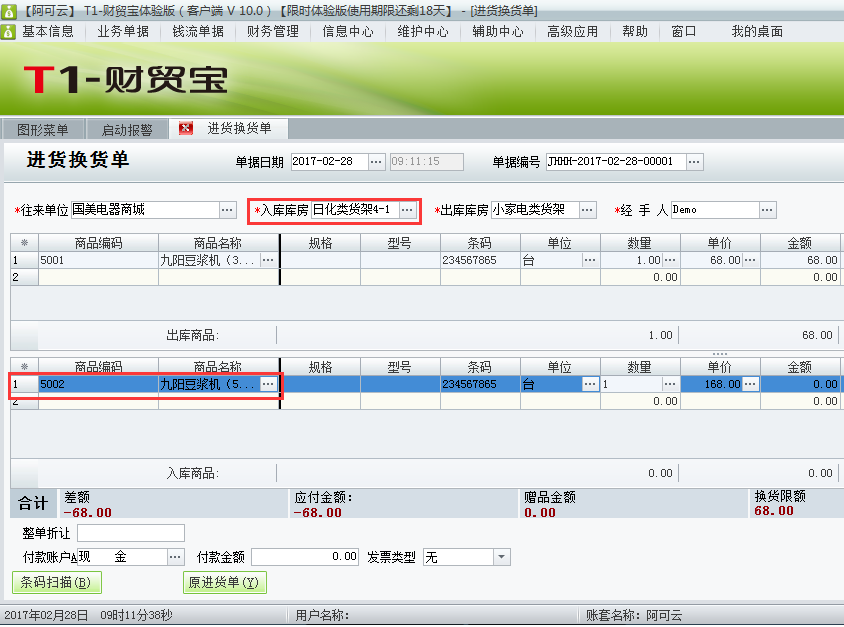The image size is (844, 627).
Task: Click 单据日期 input showing 2017-02-28
Action: coord(329,161)
